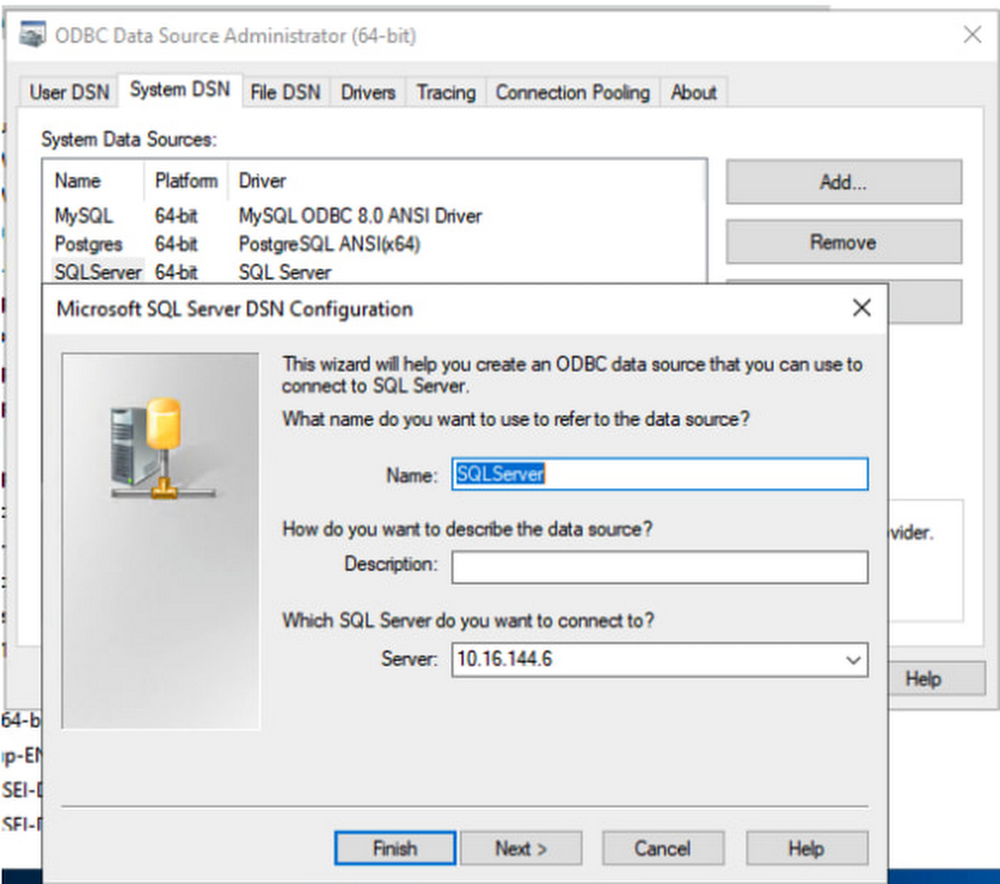Switch to the User DSN tab
This screenshot has height=884, width=1000.
(69, 92)
